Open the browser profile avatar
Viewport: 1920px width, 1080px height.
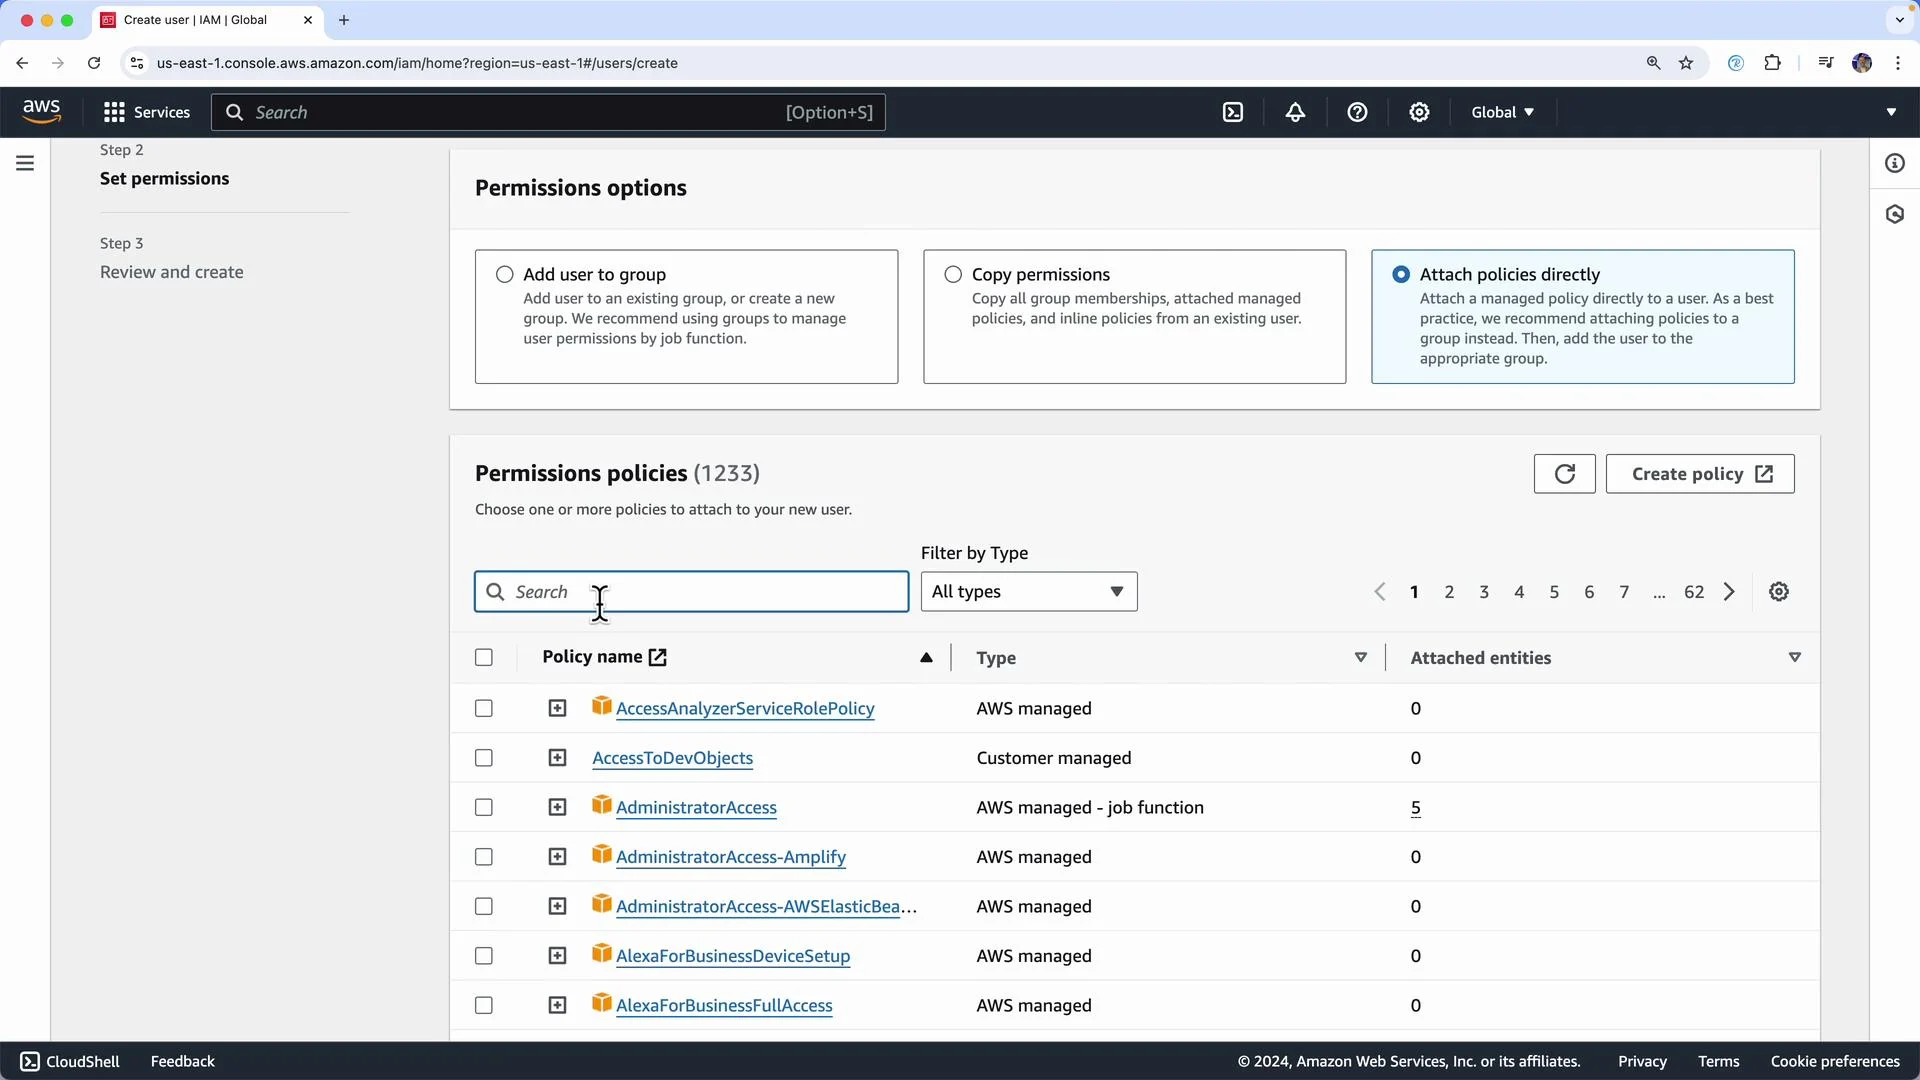tap(1862, 63)
